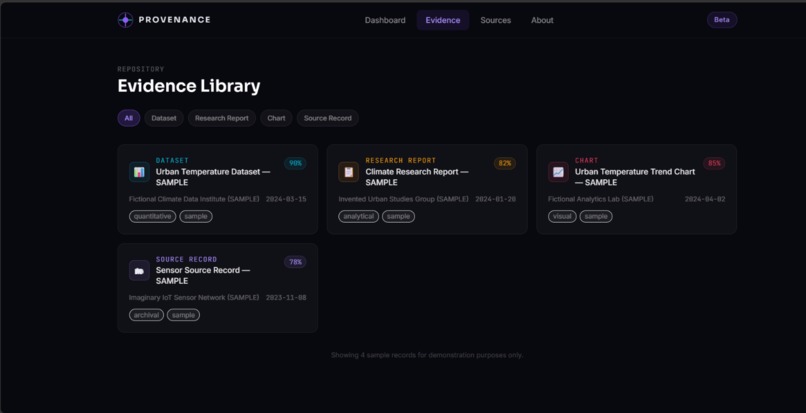
Task: Filter by Chart type
Action: pos(276,118)
